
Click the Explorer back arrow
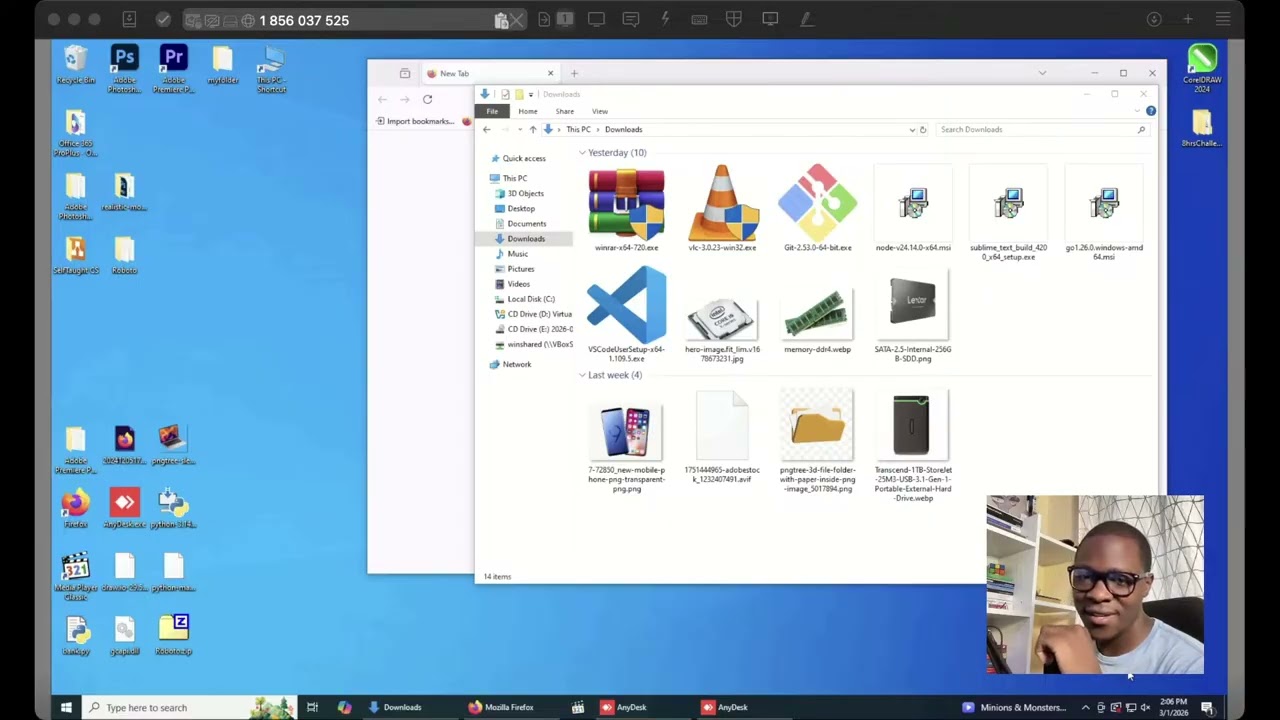487,130
